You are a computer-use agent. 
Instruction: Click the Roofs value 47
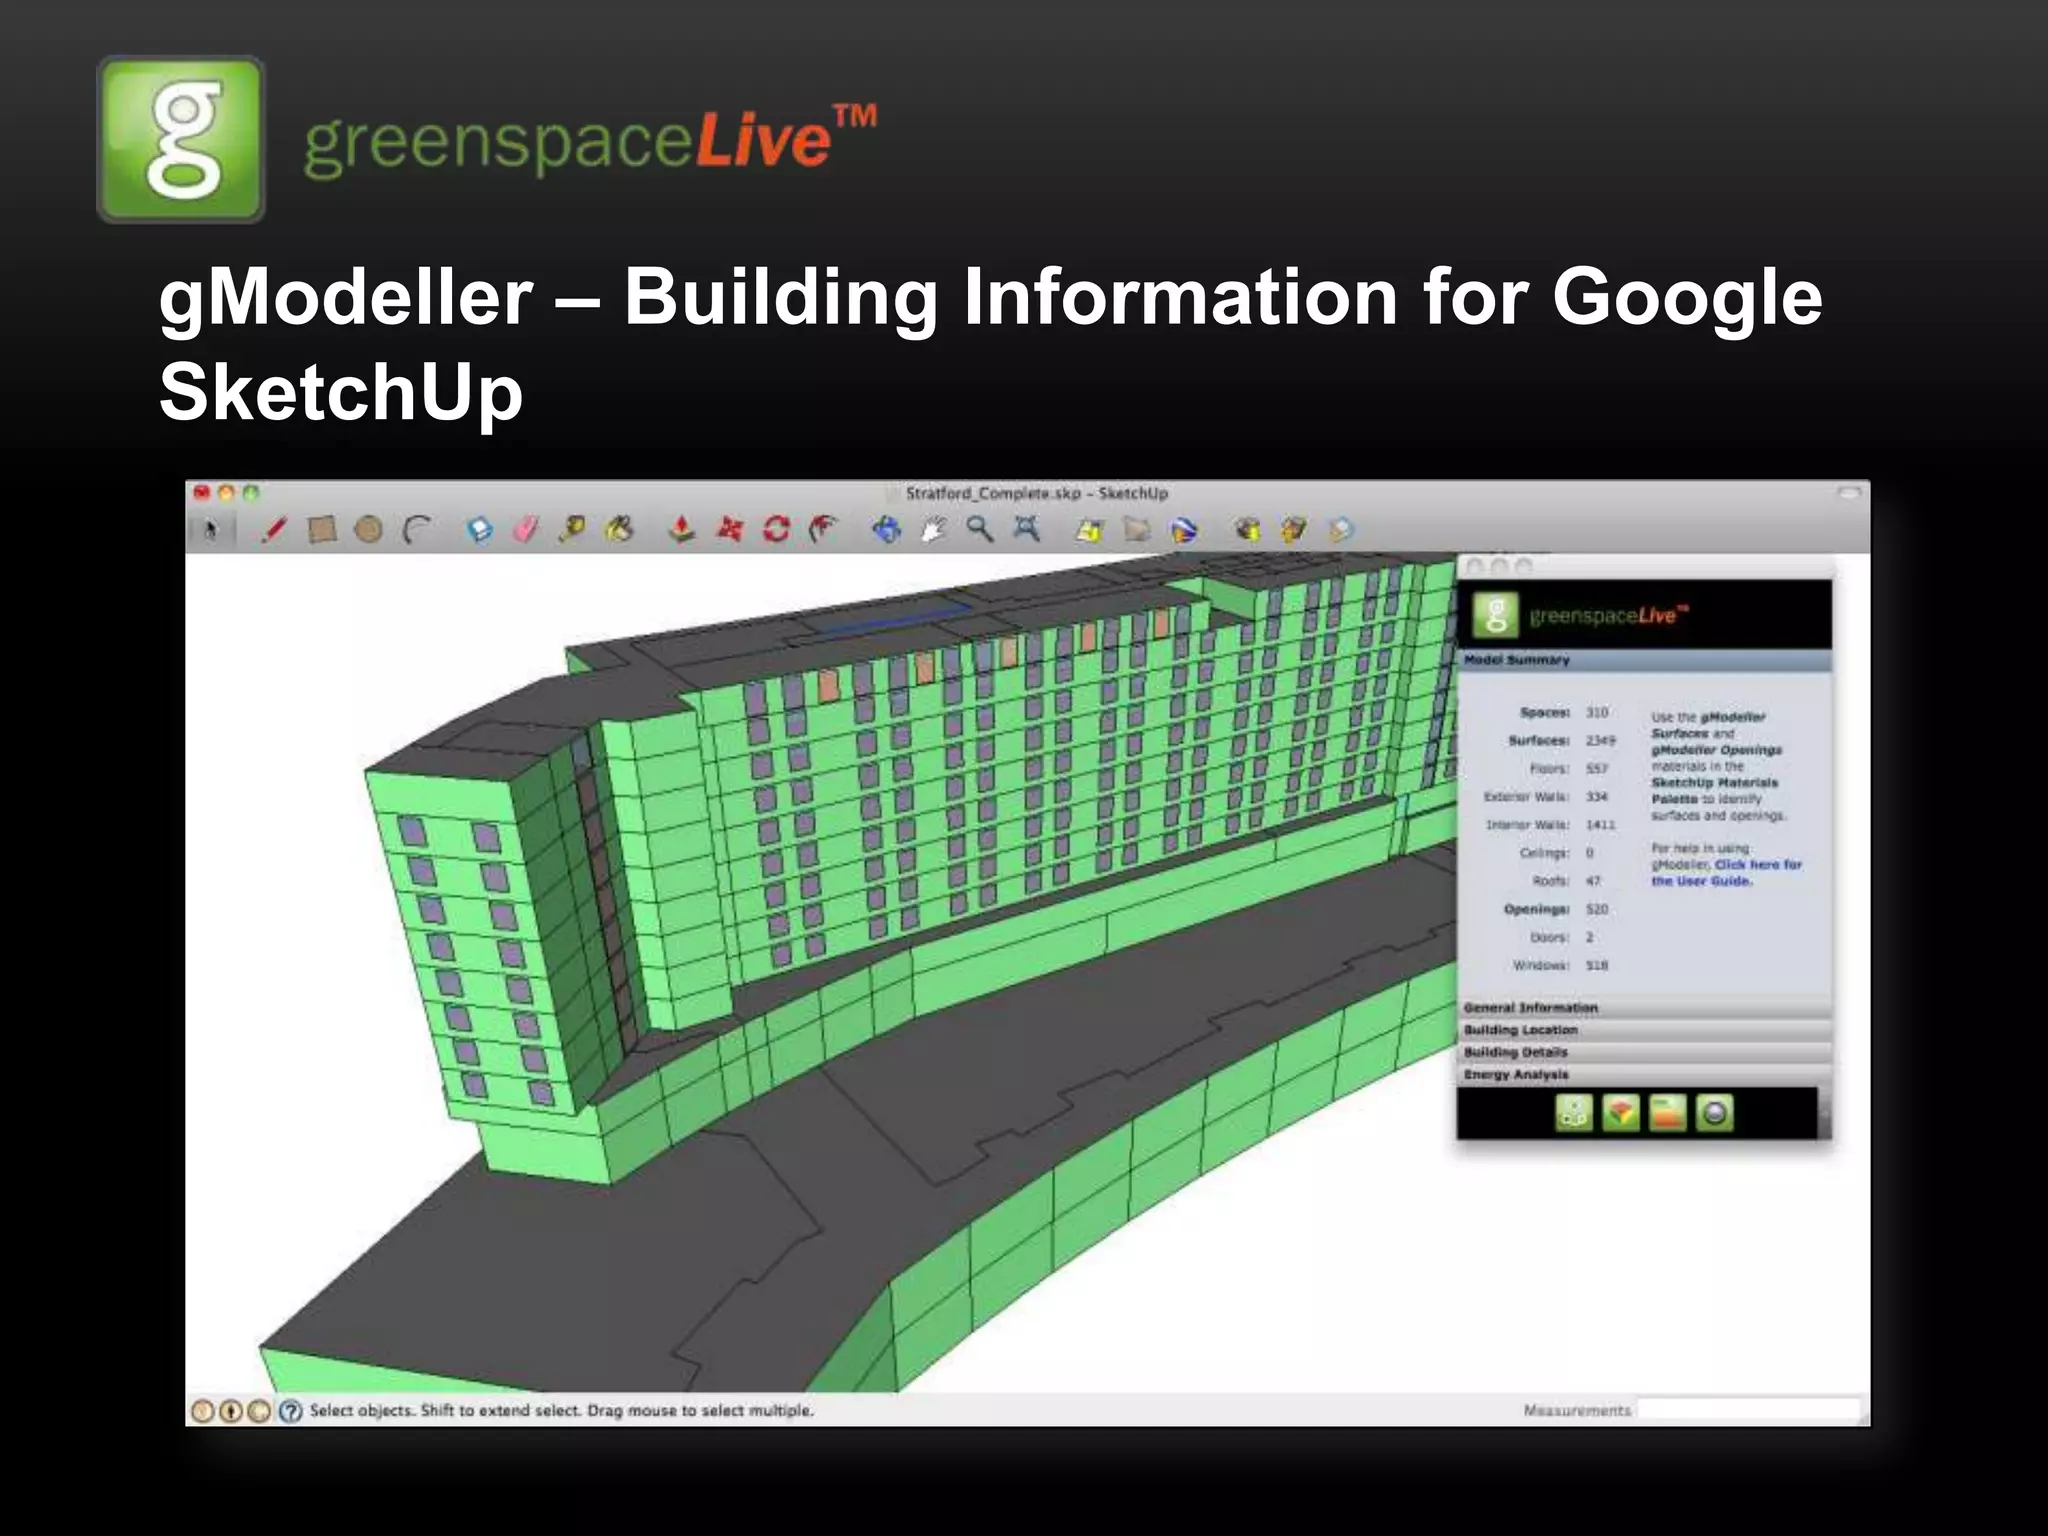point(1593,881)
